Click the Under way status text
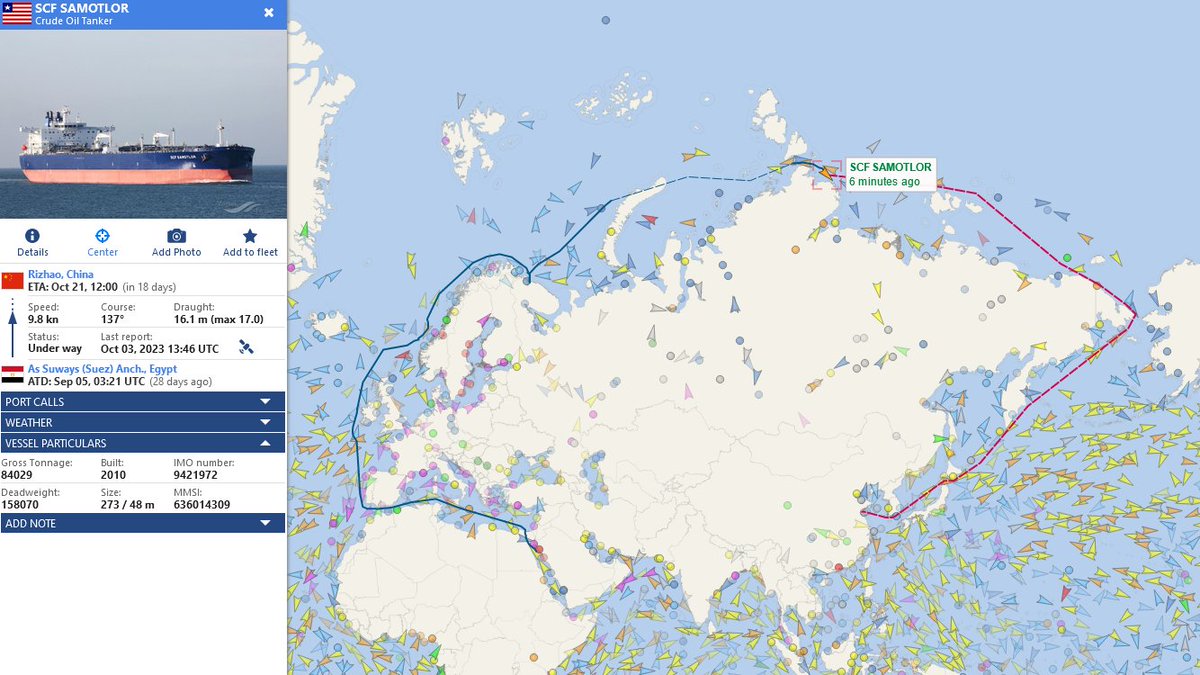This screenshot has width=1200, height=675. pos(55,349)
